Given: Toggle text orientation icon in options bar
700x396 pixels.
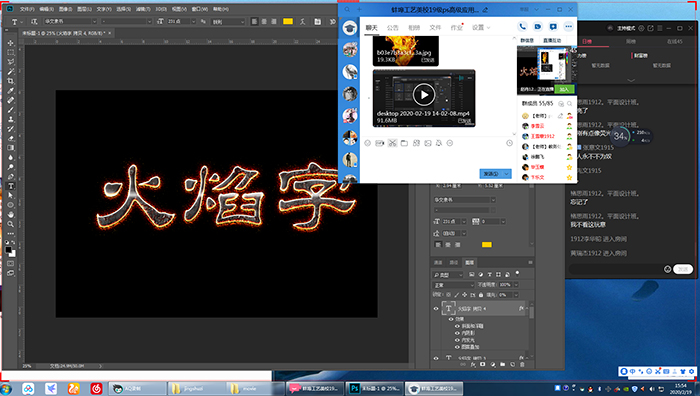Looking at the screenshot, I should tap(34, 21).
